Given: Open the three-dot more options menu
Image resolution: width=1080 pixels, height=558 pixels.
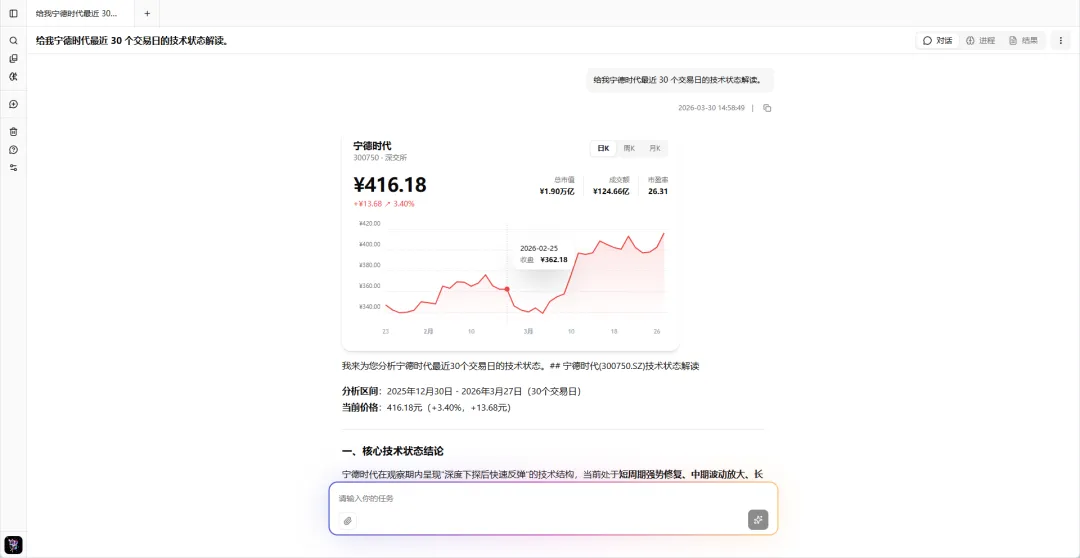Looking at the screenshot, I should 1061,41.
